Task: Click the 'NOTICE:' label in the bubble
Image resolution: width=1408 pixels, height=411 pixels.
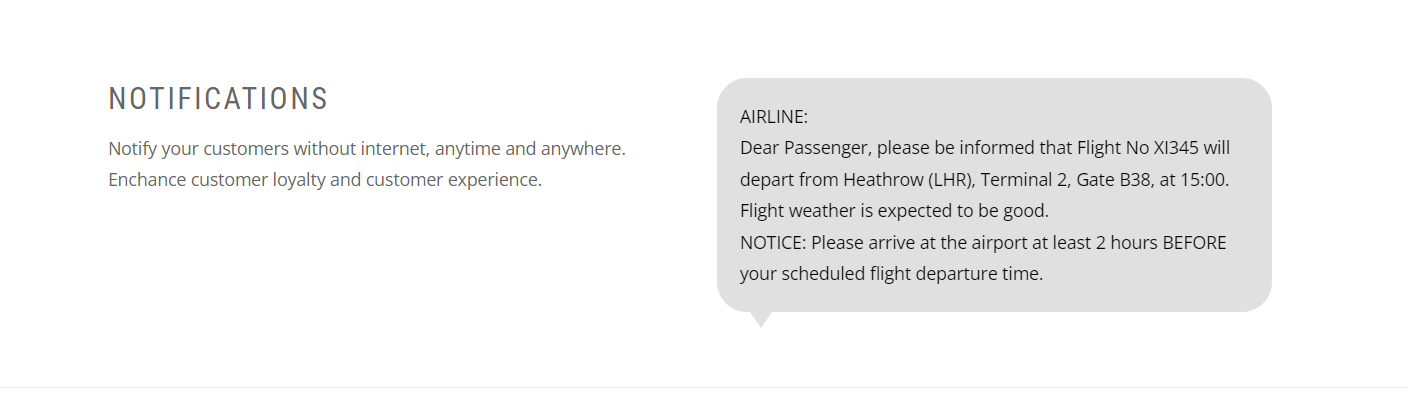Action: tap(773, 242)
